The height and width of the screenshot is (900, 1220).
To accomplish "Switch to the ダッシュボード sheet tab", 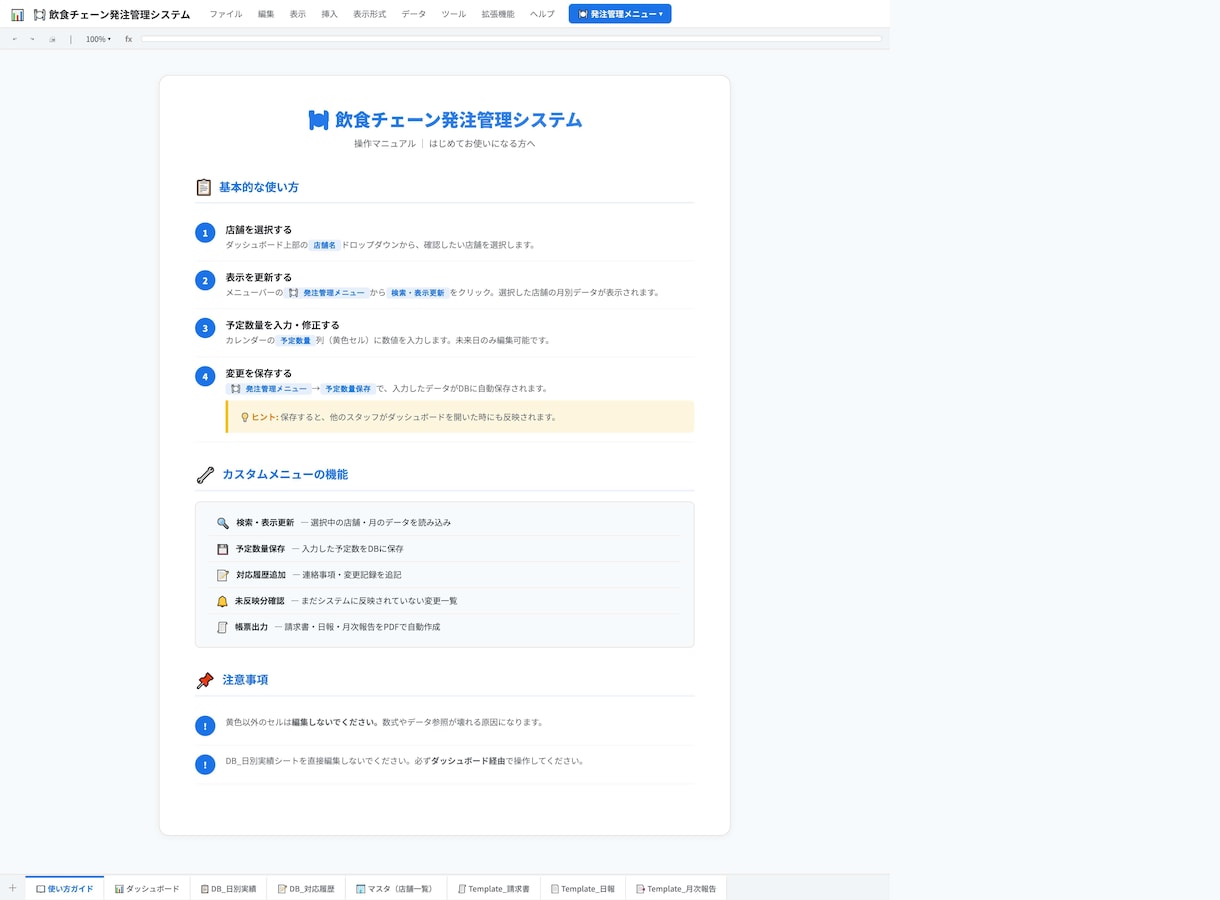I will [x=147, y=888].
